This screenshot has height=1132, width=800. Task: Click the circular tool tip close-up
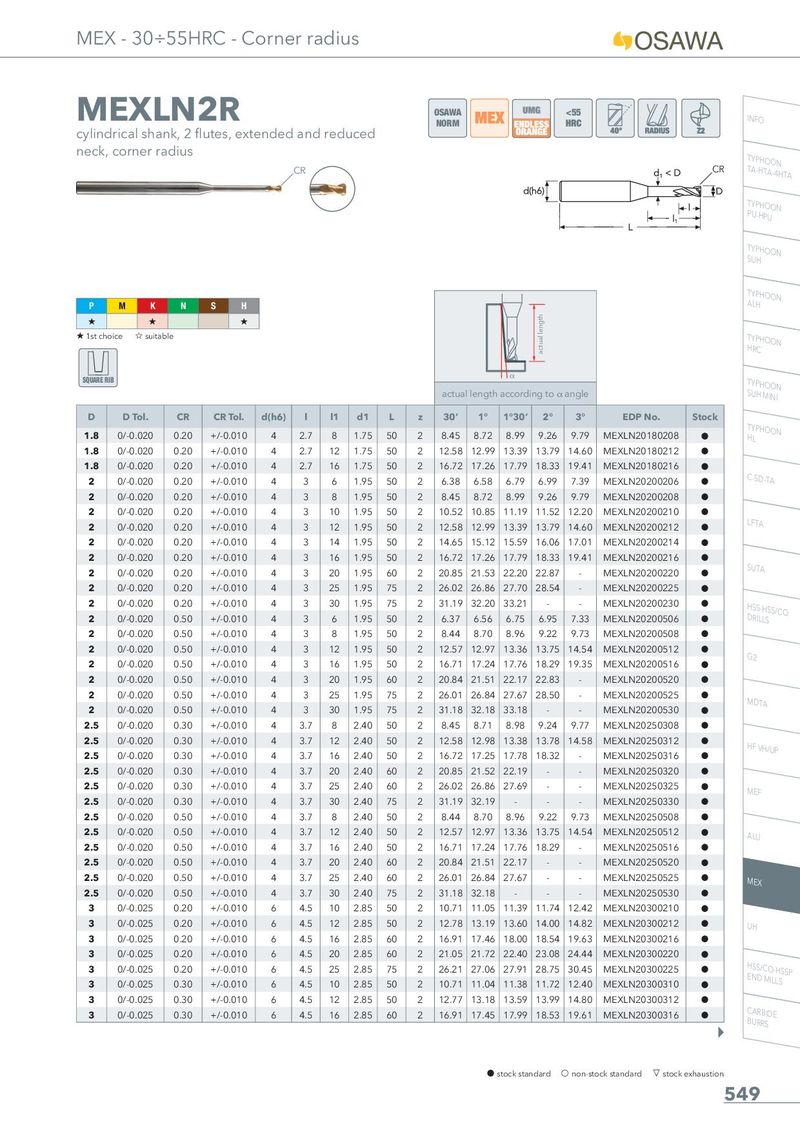pyautogui.click(x=332, y=188)
